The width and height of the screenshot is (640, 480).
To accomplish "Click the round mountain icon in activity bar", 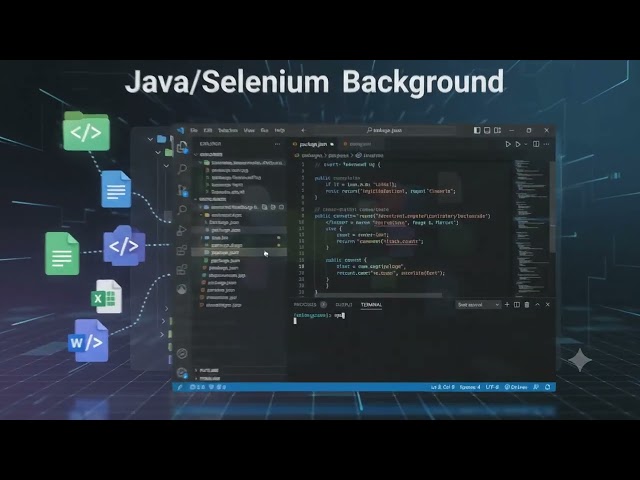I will pyautogui.click(x=182, y=289).
